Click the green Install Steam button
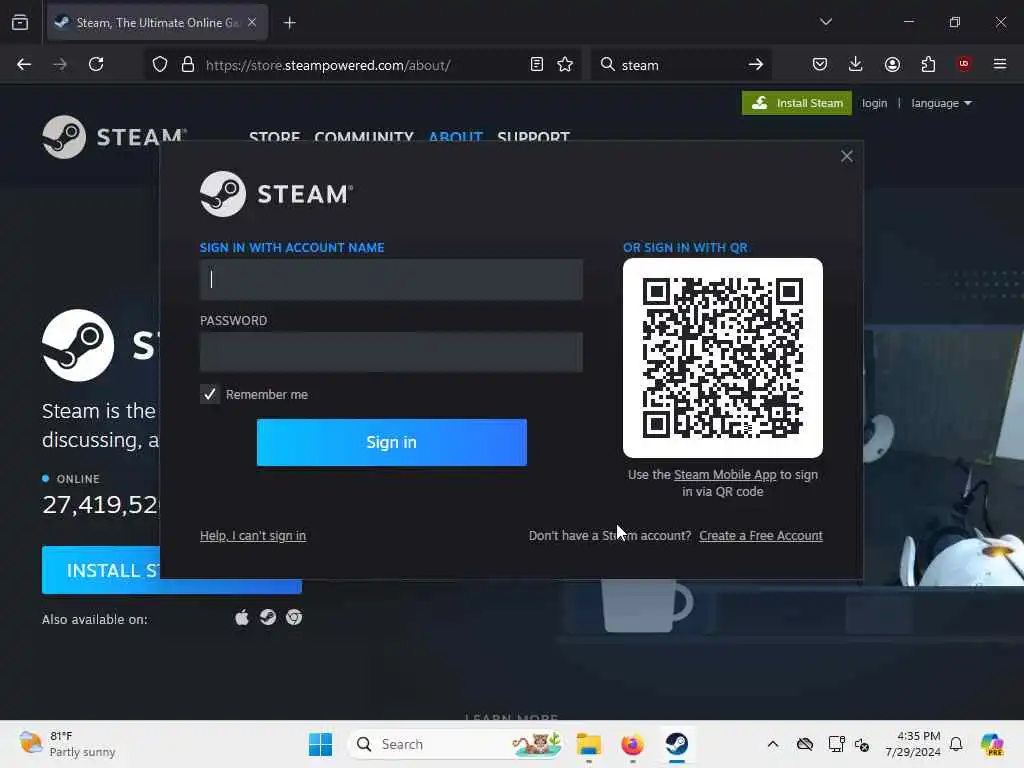This screenshot has width=1024, height=768. 797,103
